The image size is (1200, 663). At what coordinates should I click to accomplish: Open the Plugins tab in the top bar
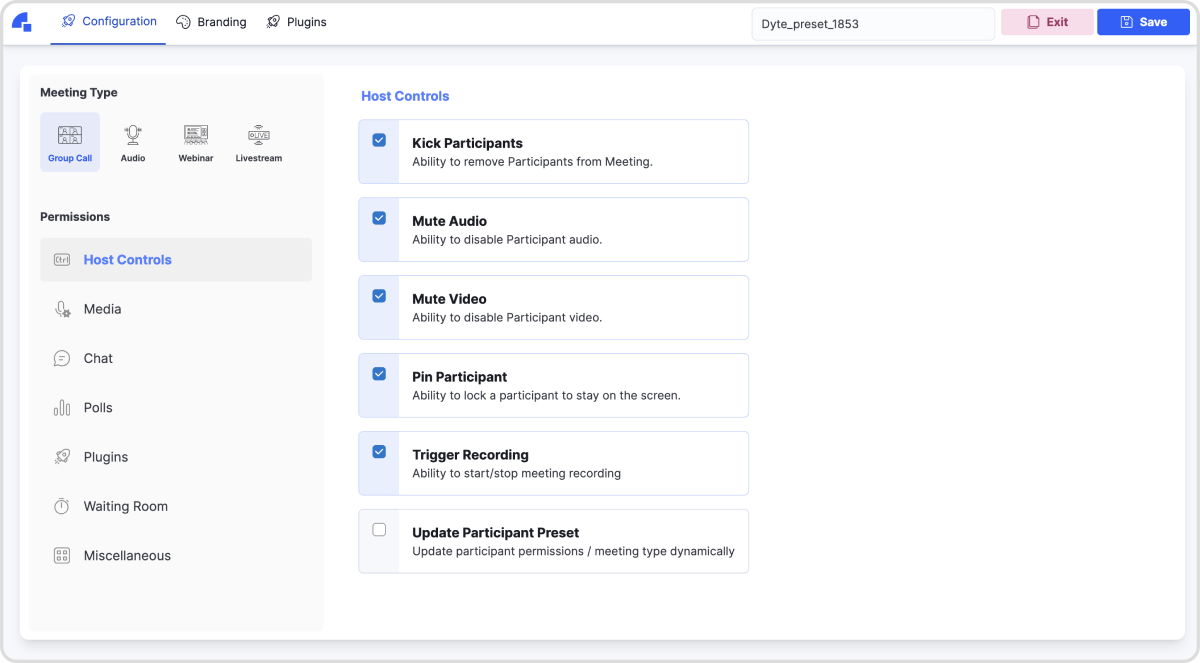(x=296, y=22)
